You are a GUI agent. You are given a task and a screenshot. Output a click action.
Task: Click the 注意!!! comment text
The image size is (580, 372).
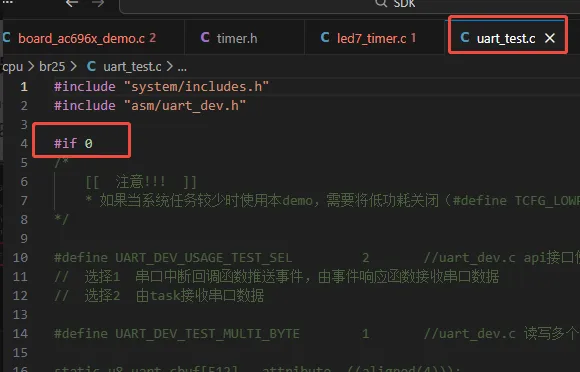[x=141, y=182]
